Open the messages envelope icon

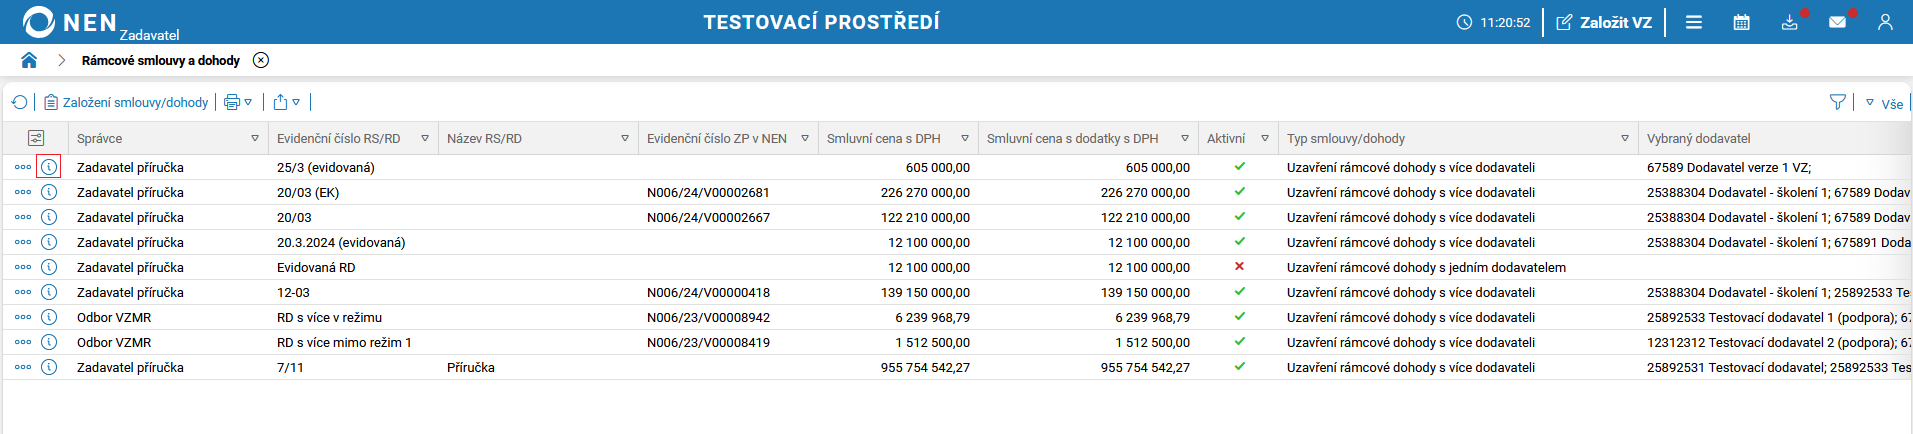[1837, 22]
